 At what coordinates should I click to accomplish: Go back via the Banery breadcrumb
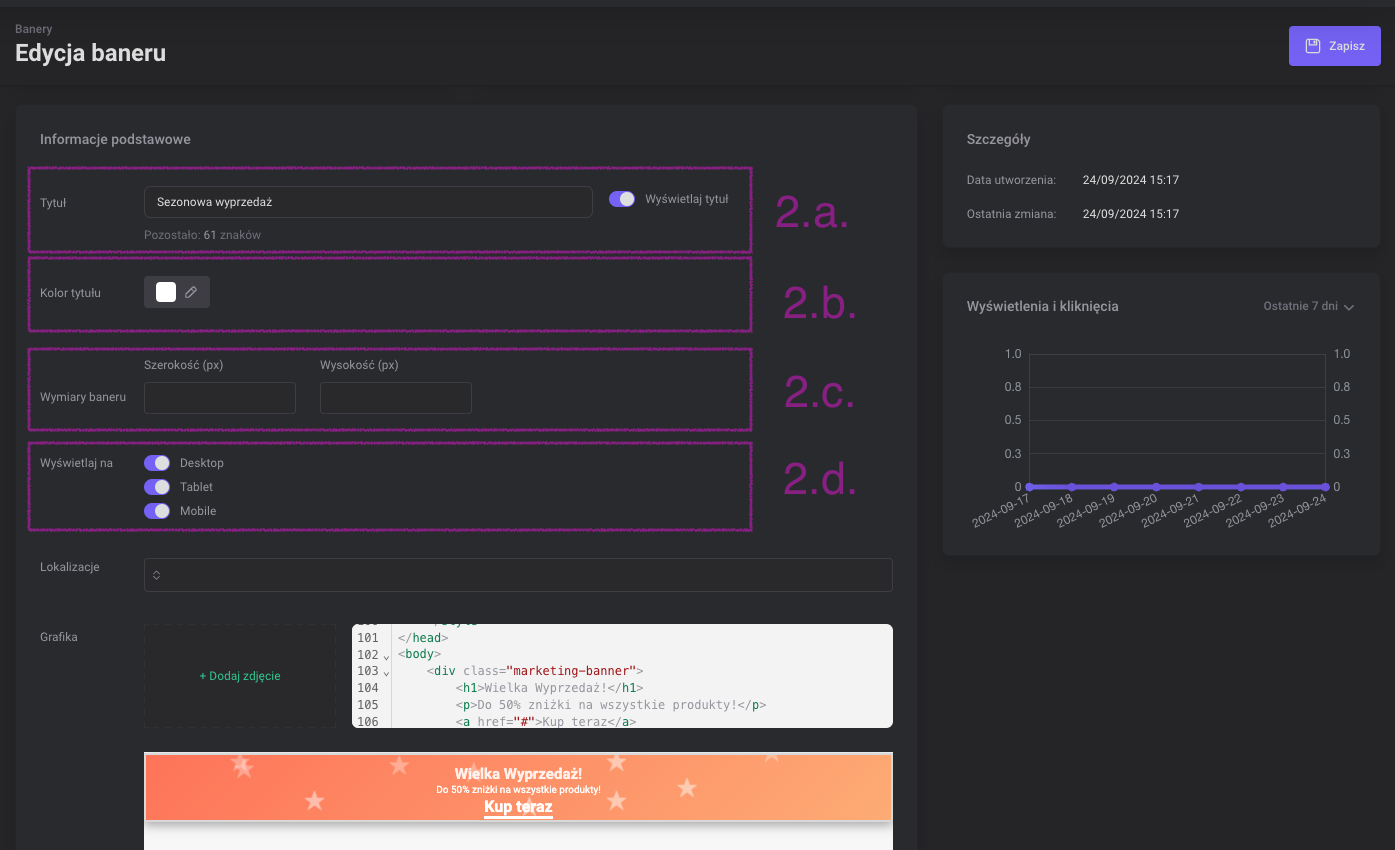[x=34, y=29]
